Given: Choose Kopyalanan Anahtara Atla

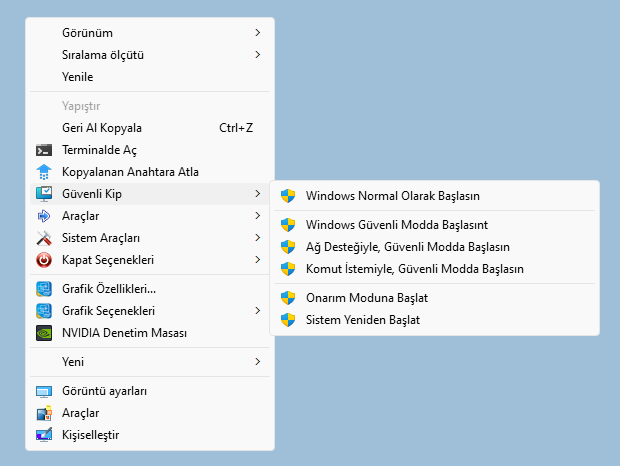Looking at the screenshot, I should (x=150, y=172).
